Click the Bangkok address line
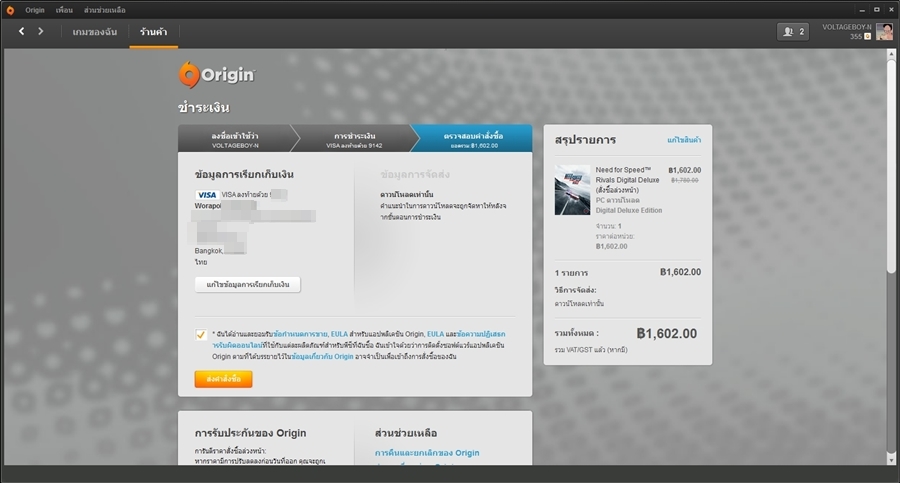The image size is (900, 483). 208,251
